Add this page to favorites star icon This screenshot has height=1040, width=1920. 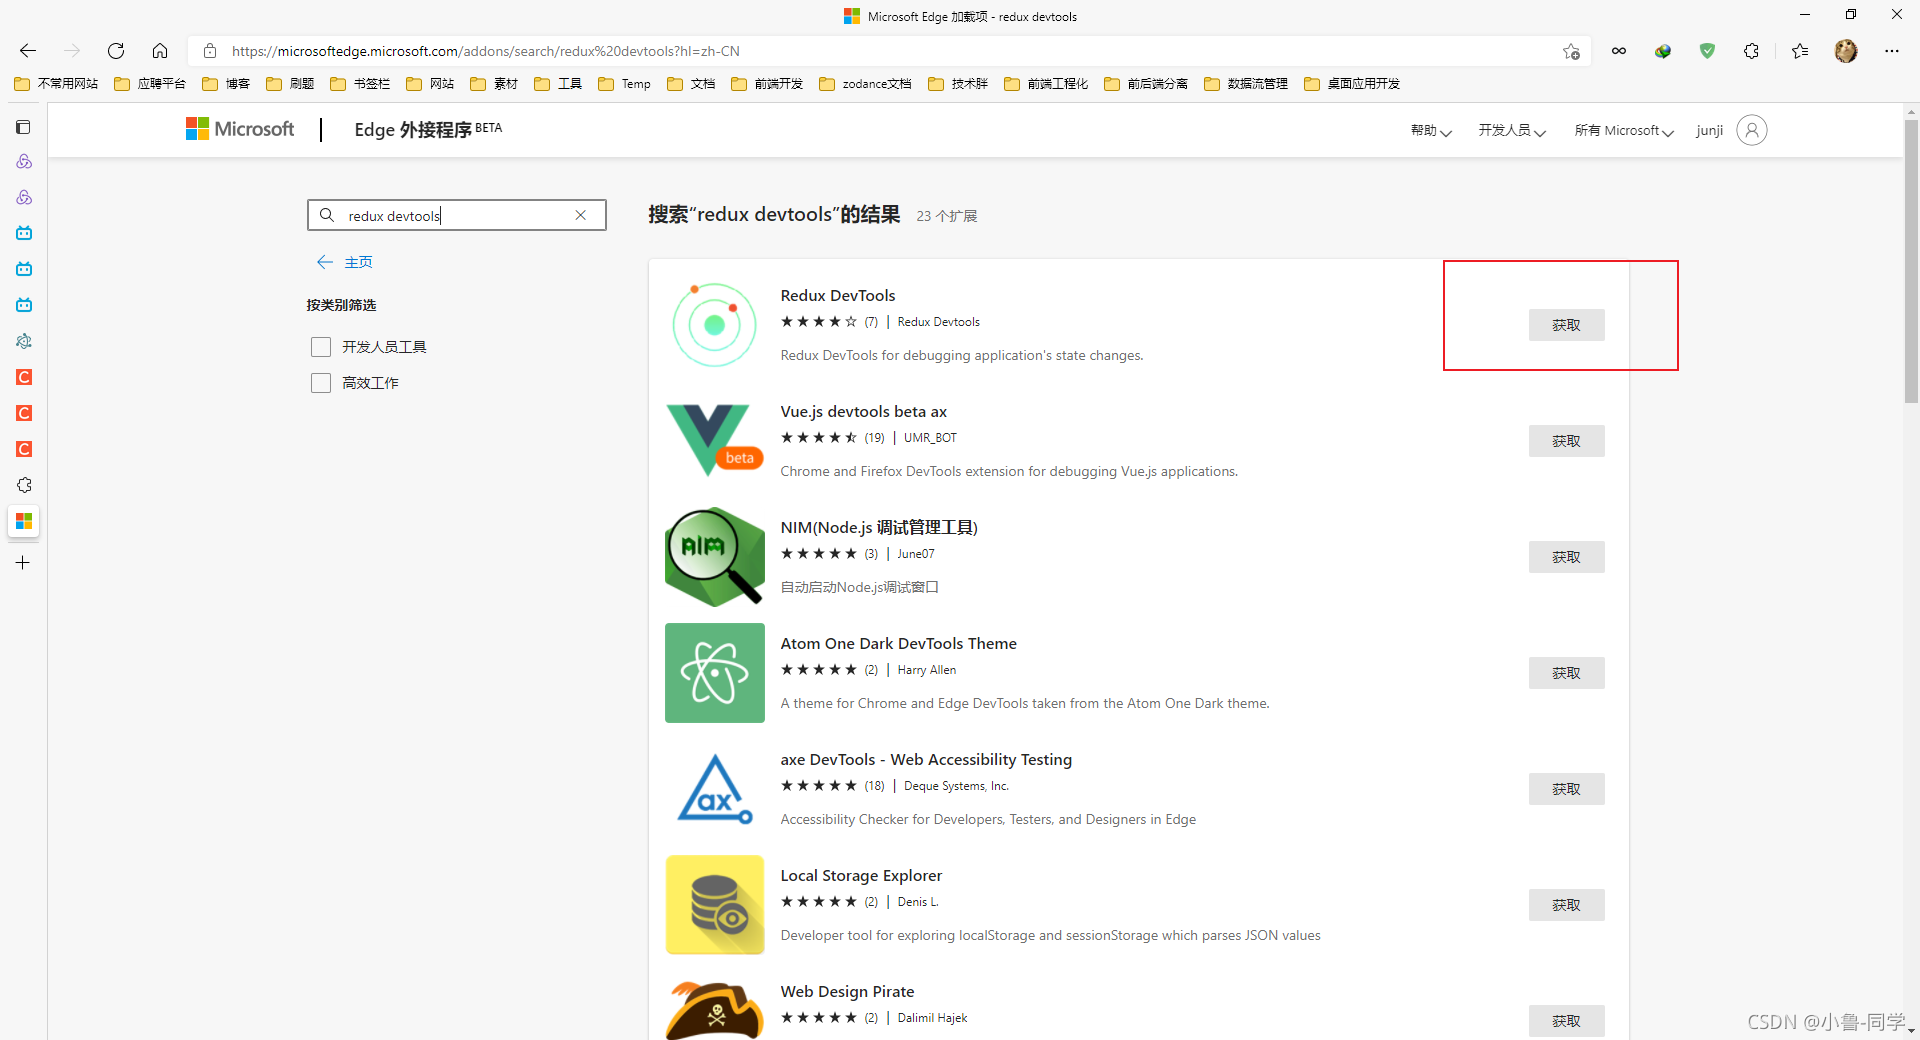point(1571,51)
